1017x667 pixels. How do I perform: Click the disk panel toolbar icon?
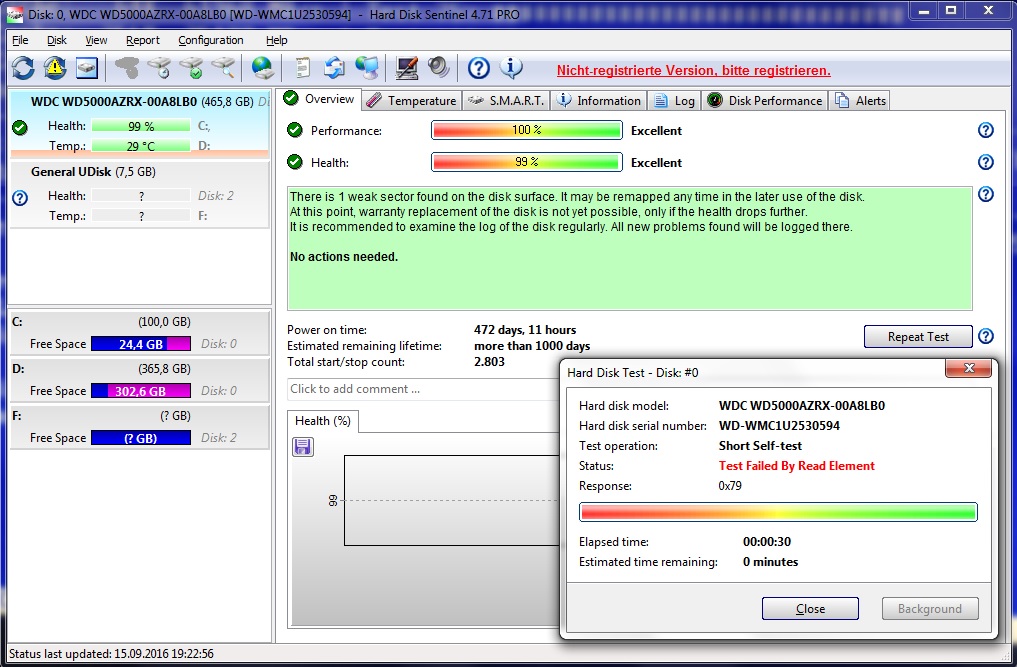[x=87, y=67]
